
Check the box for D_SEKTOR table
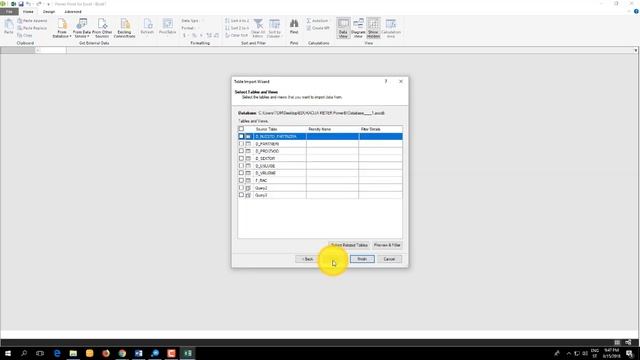pos(241,158)
